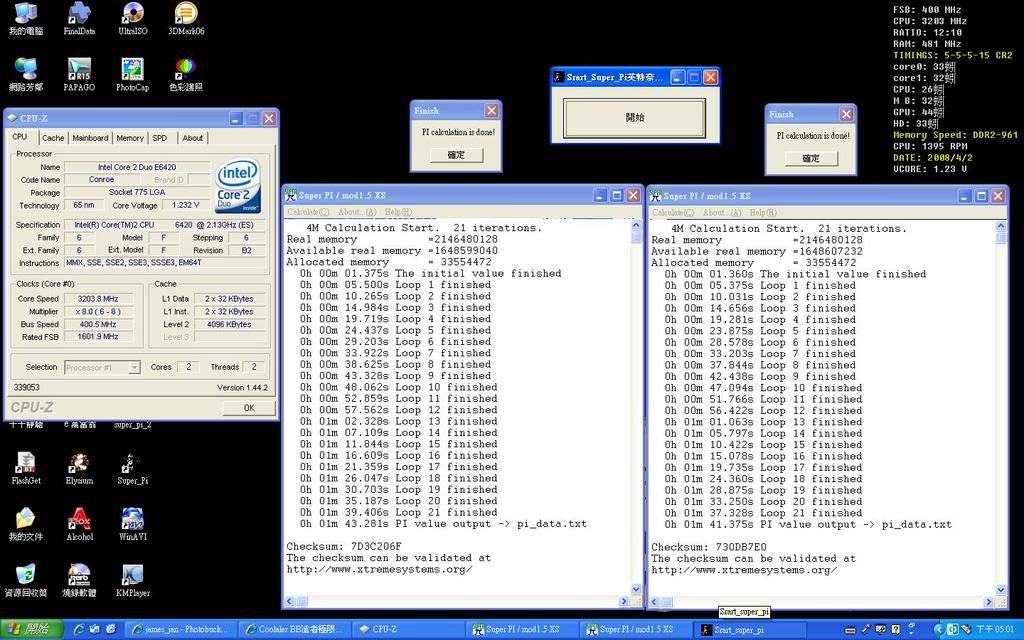1024x640 pixels.
Task: Select the PhotoCap desktop shortcut
Action: pos(133,74)
